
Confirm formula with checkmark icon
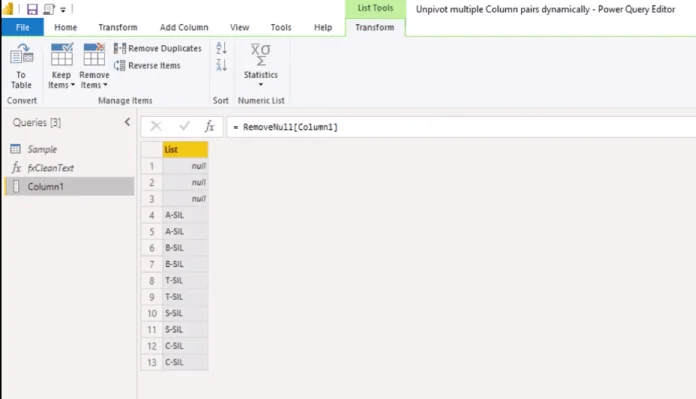pyautogui.click(x=184, y=126)
